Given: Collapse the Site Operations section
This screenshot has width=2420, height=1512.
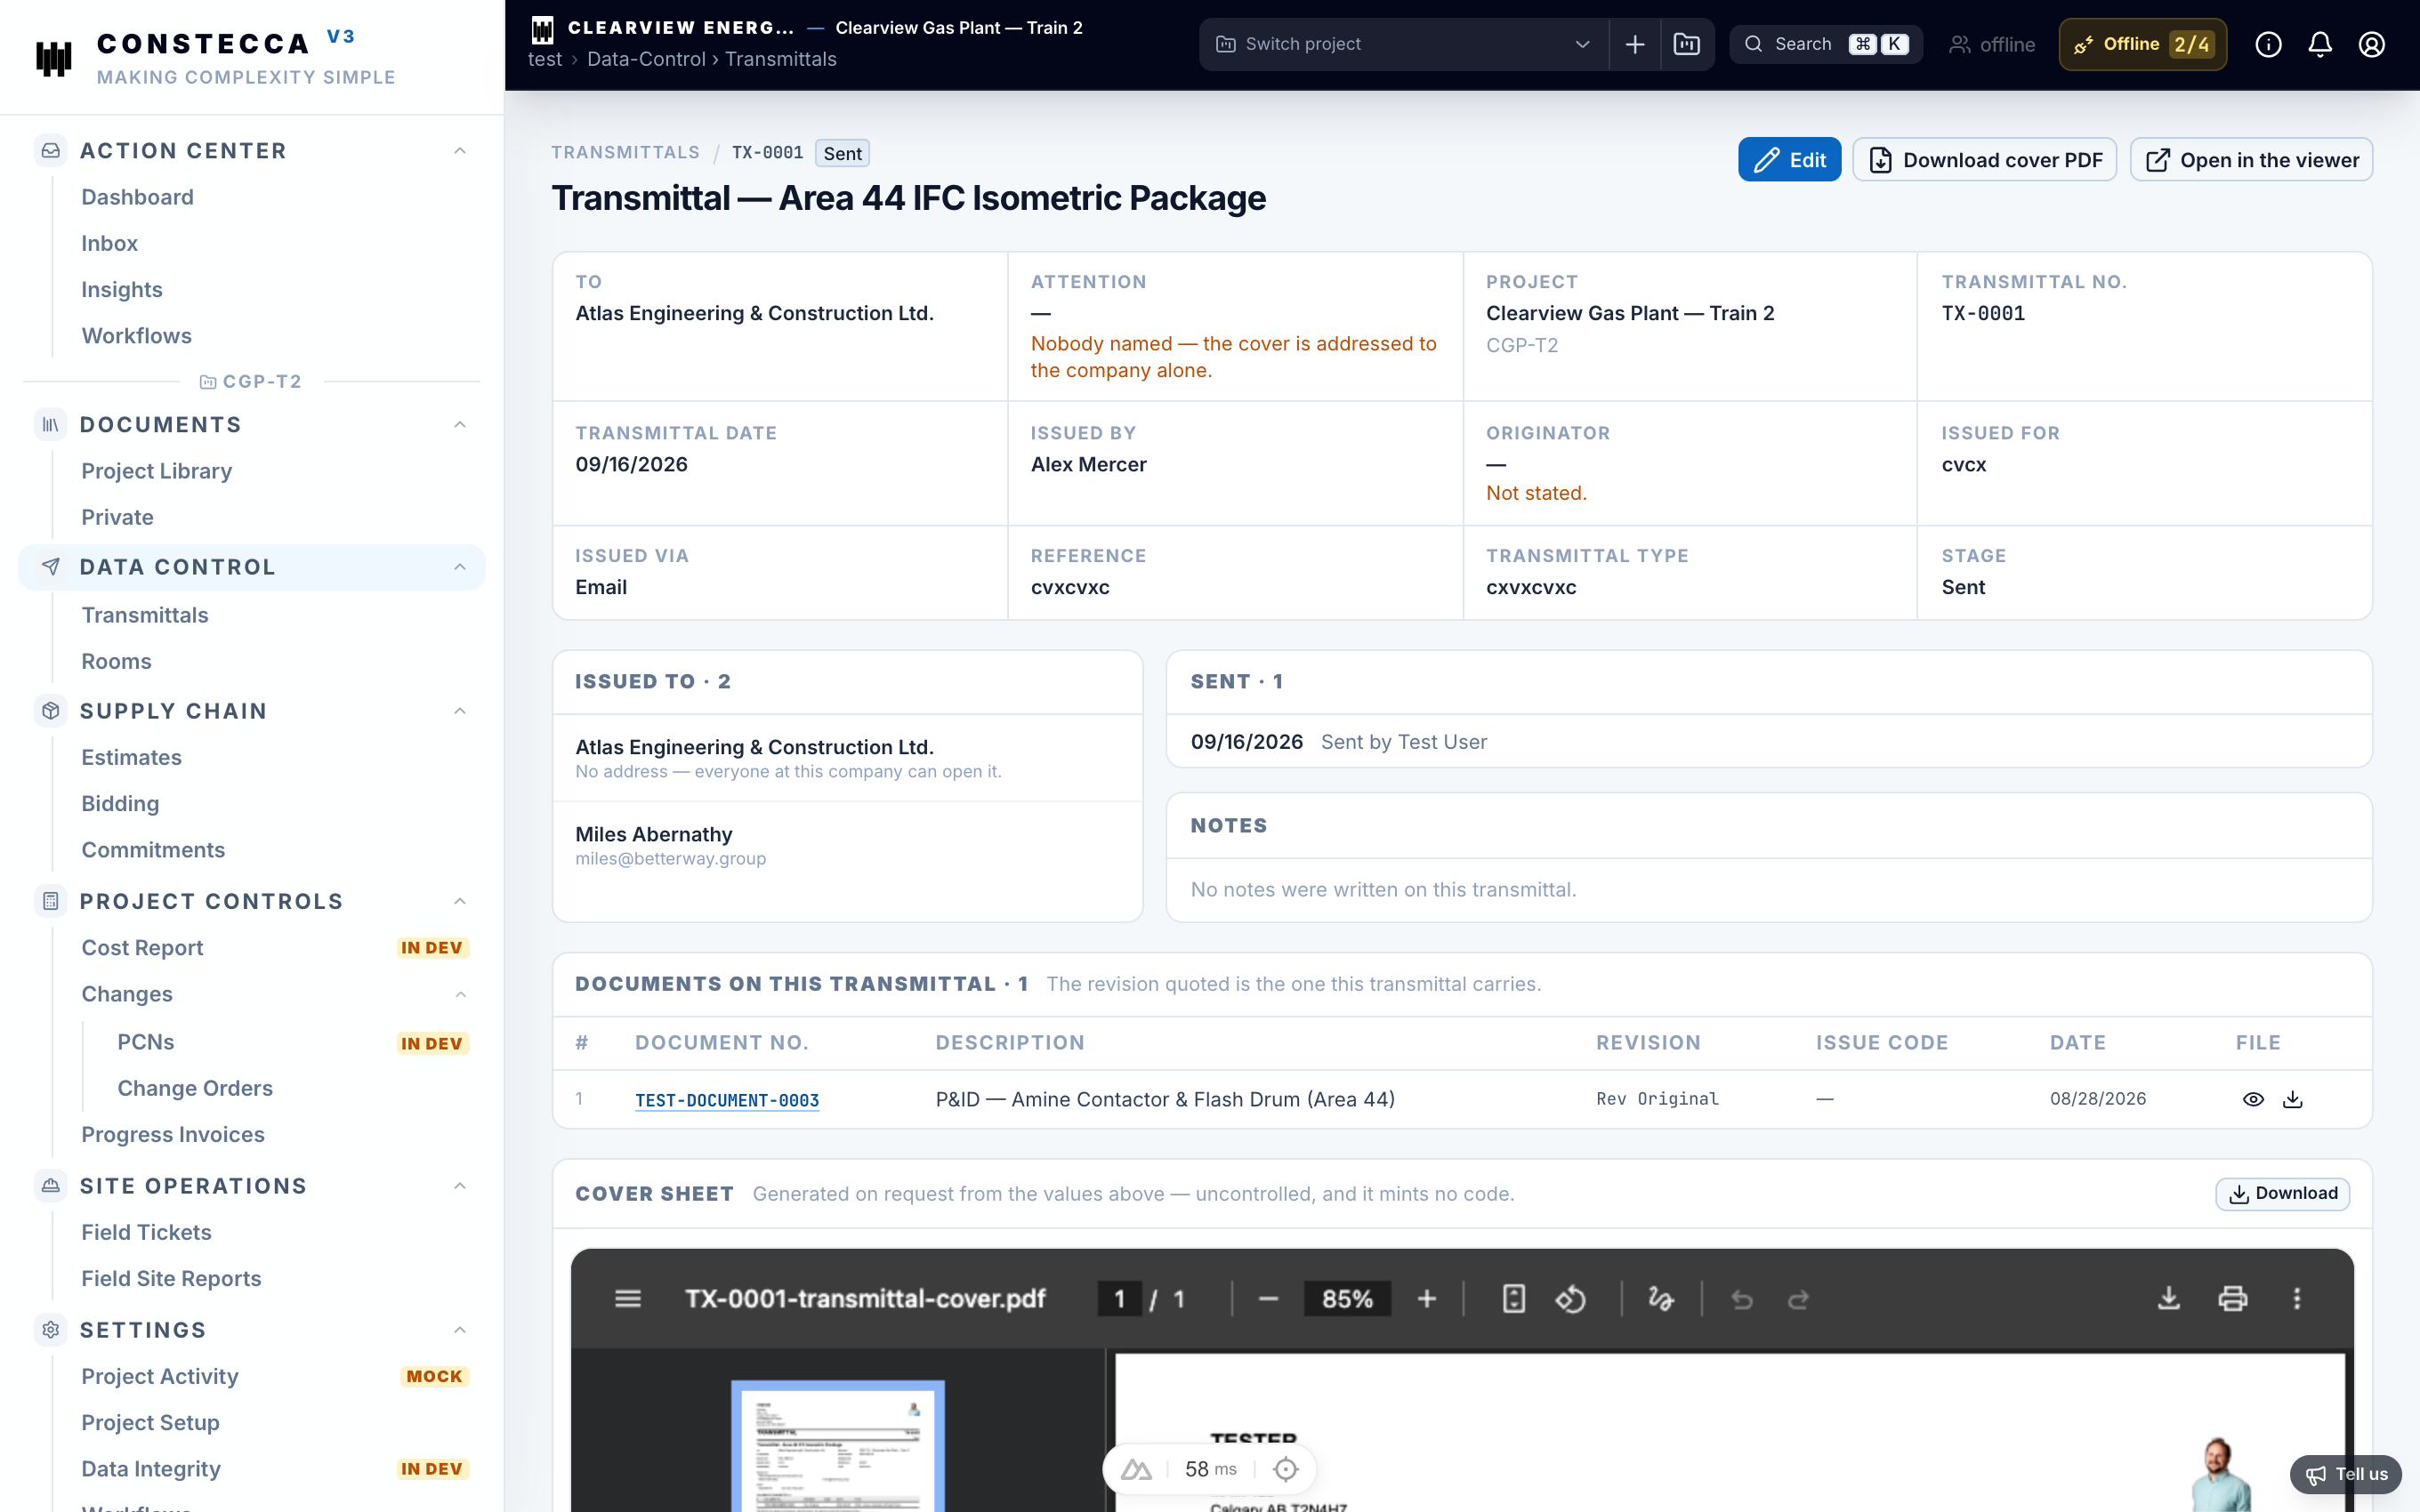Looking at the screenshot, I should tap(460, 1186).
